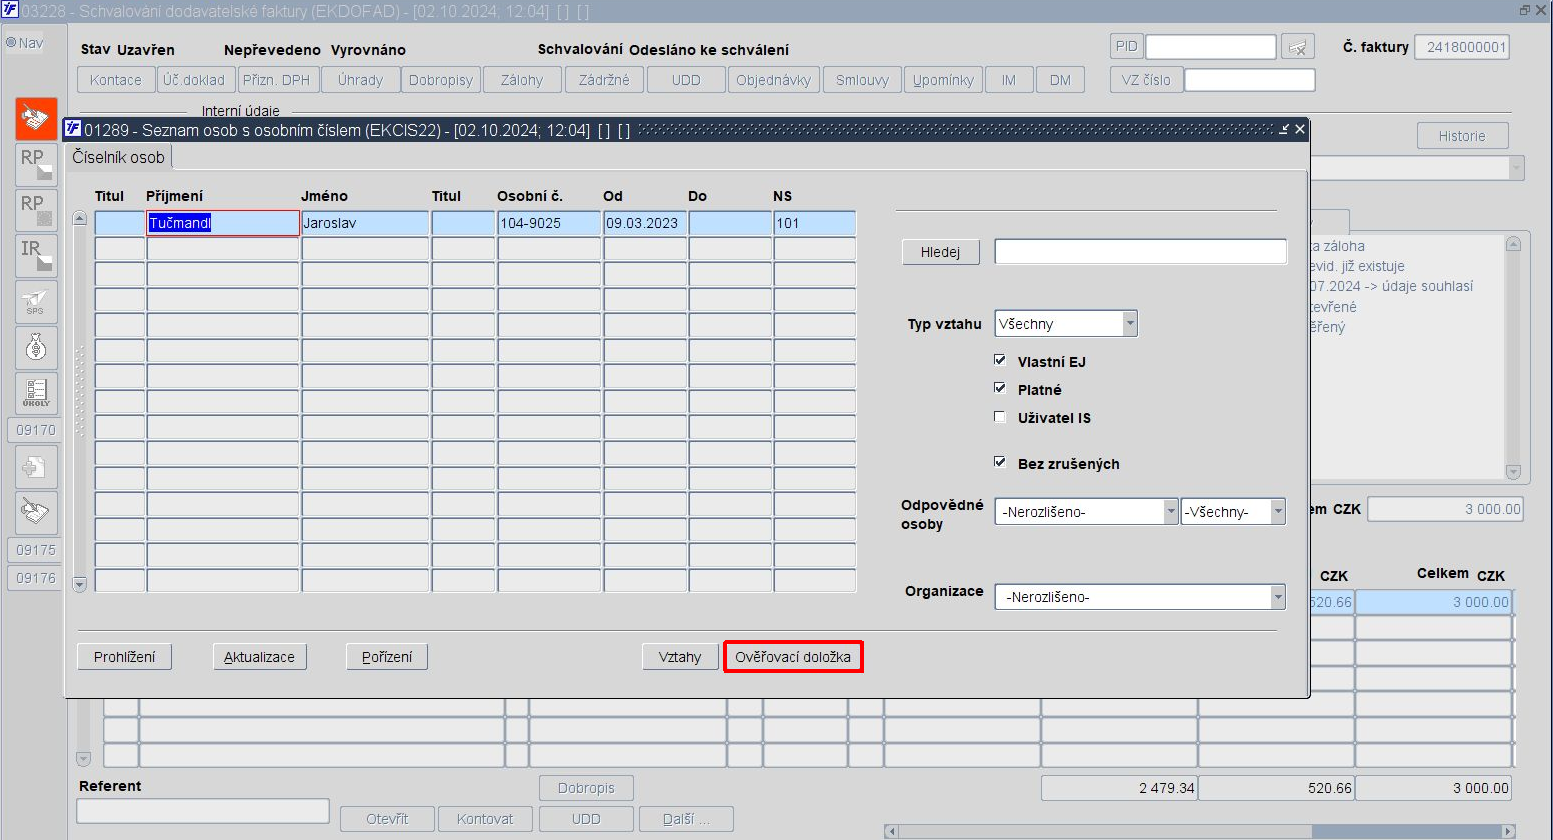Open the Přizn. DPH tab button
Viewport: 1553px width, 840px height.
277,80
